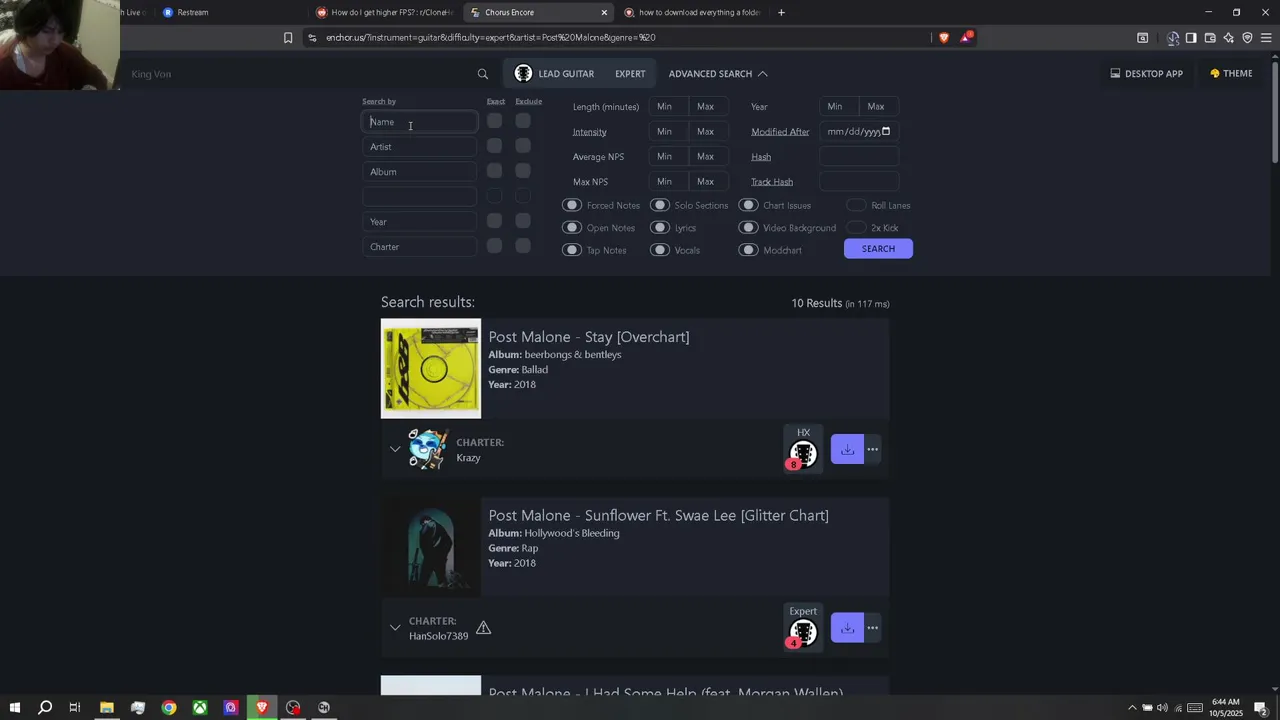Click the search magnifier icon beside King Von
1280x720 pixels.
482,74
